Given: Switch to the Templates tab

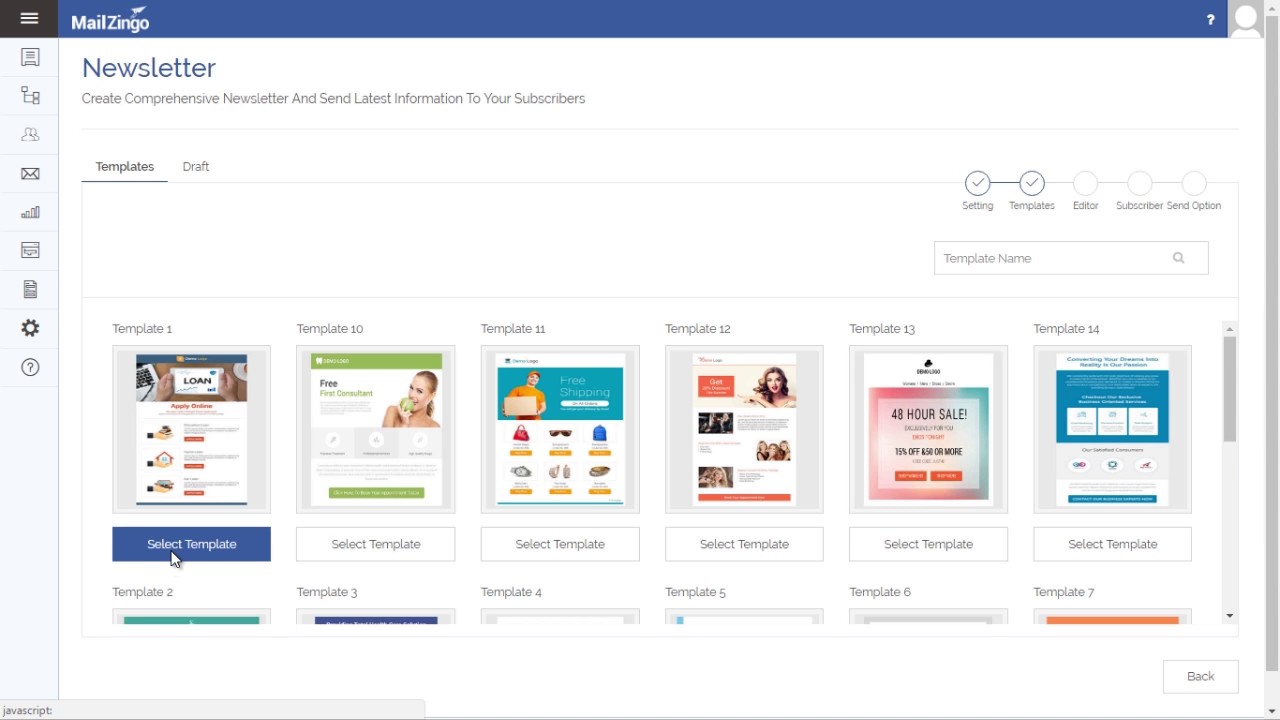Looking at the screenshot, I should (x=125, y=166).
